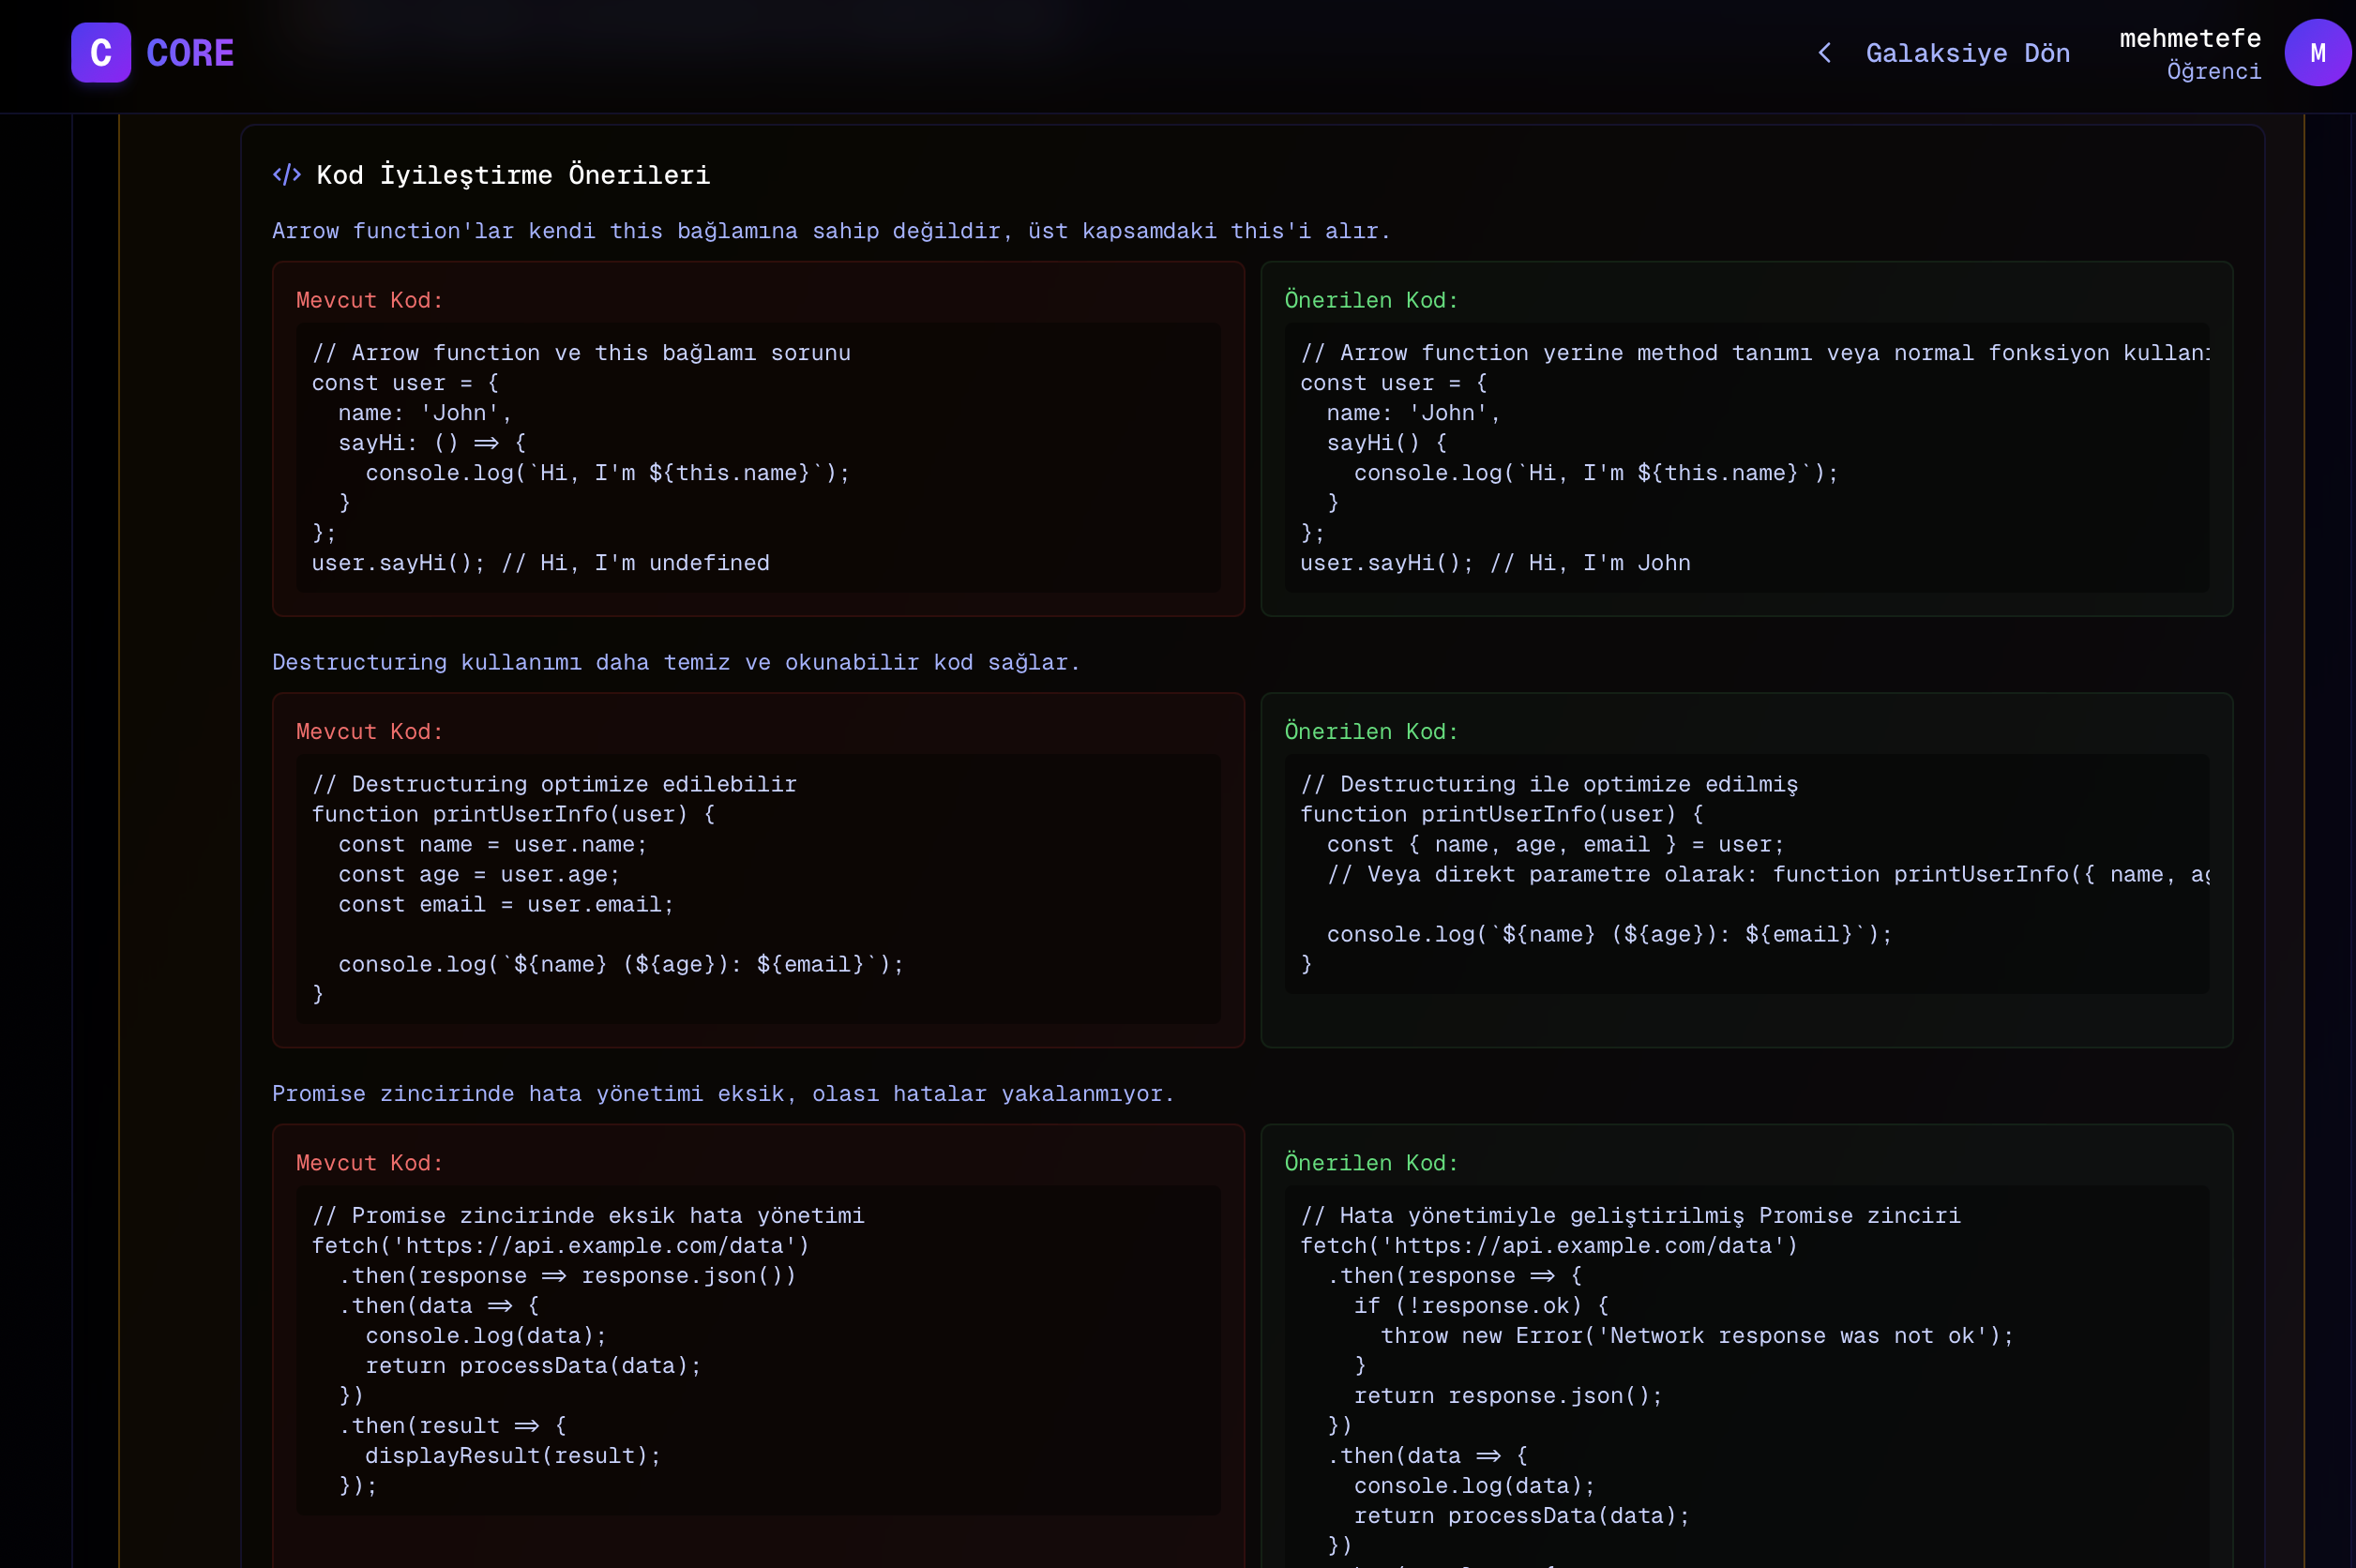The width and height of the screenshot is (2356, 1568).
Task: Click the throw new Error code line
Action: click(1696, 1335)
